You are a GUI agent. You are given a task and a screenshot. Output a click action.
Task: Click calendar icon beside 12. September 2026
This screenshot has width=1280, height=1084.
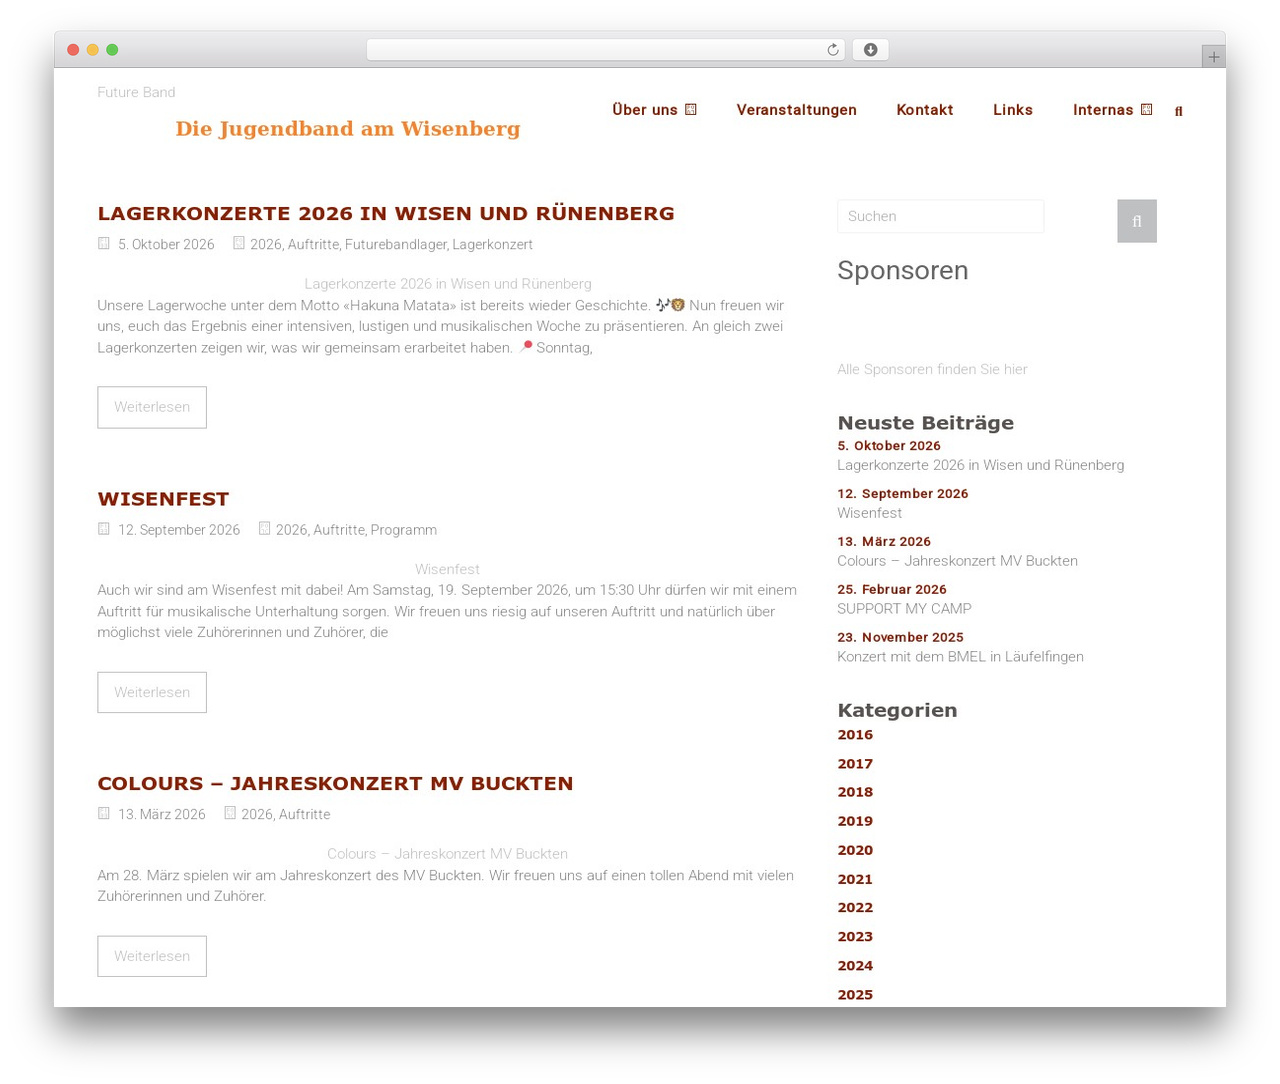(x=104, y=528)
